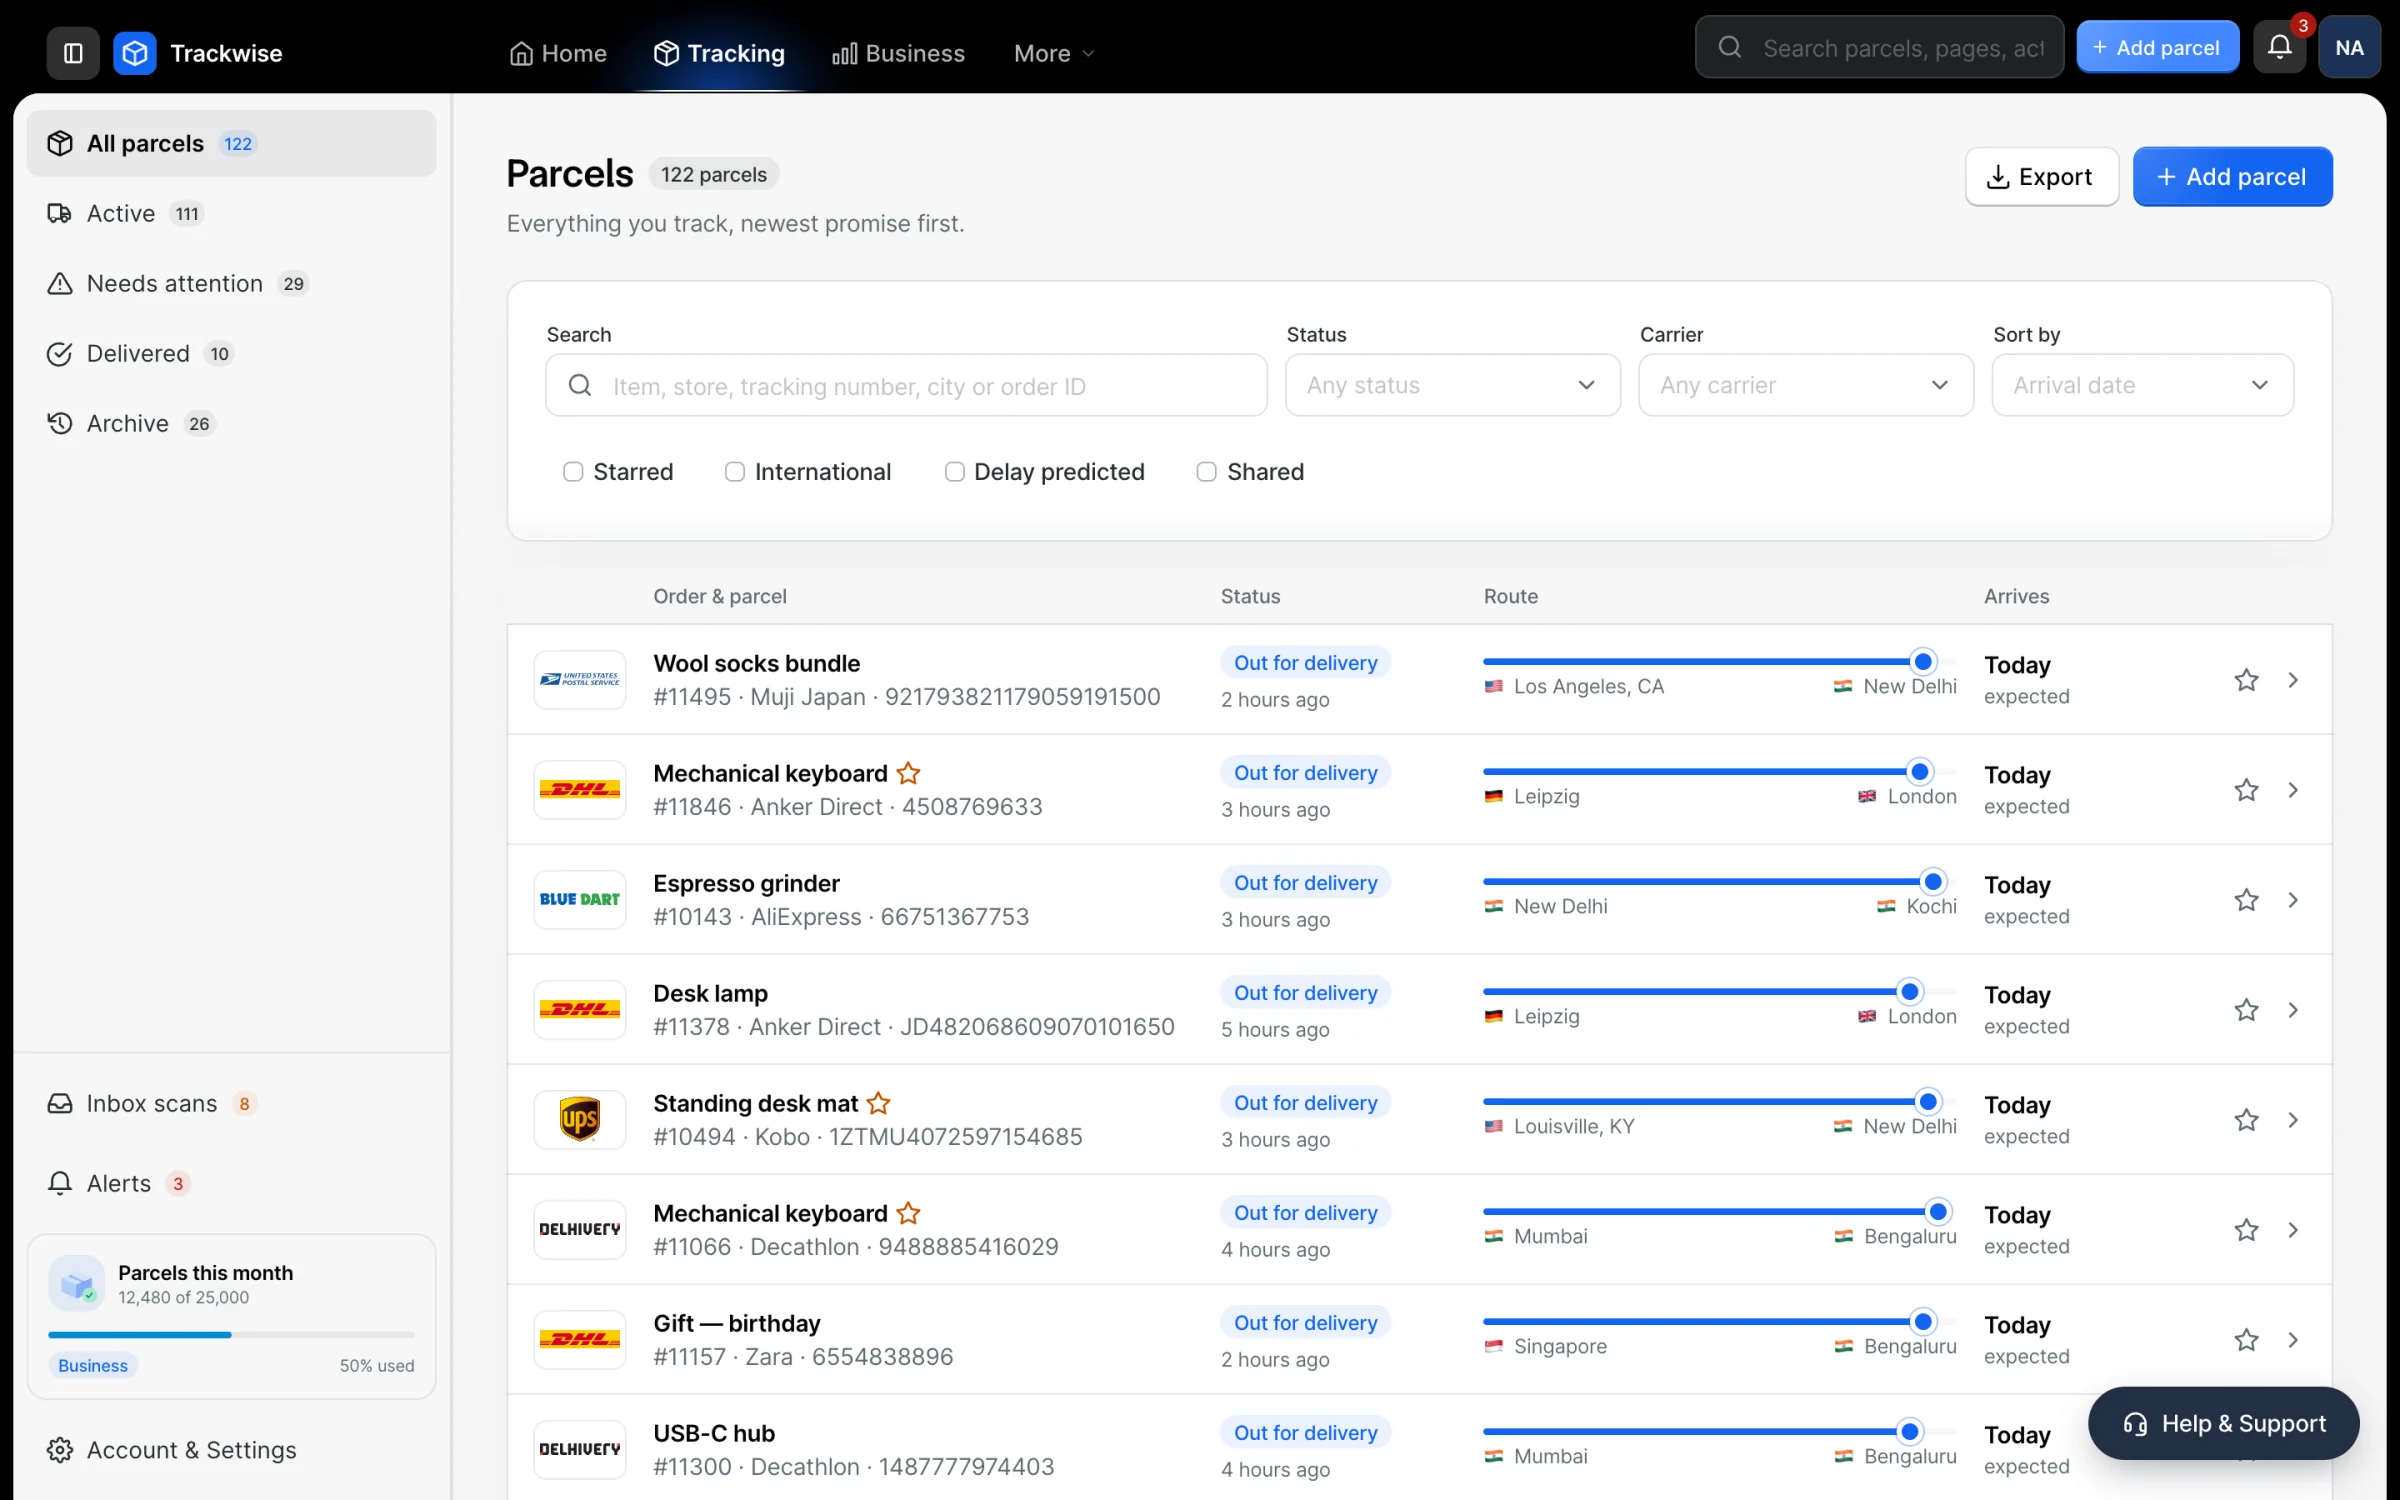Viewport: 2400px width, 1500px height.
Task: Click the Delhivery logo for USB-C hub
Action: (580, 1450)
